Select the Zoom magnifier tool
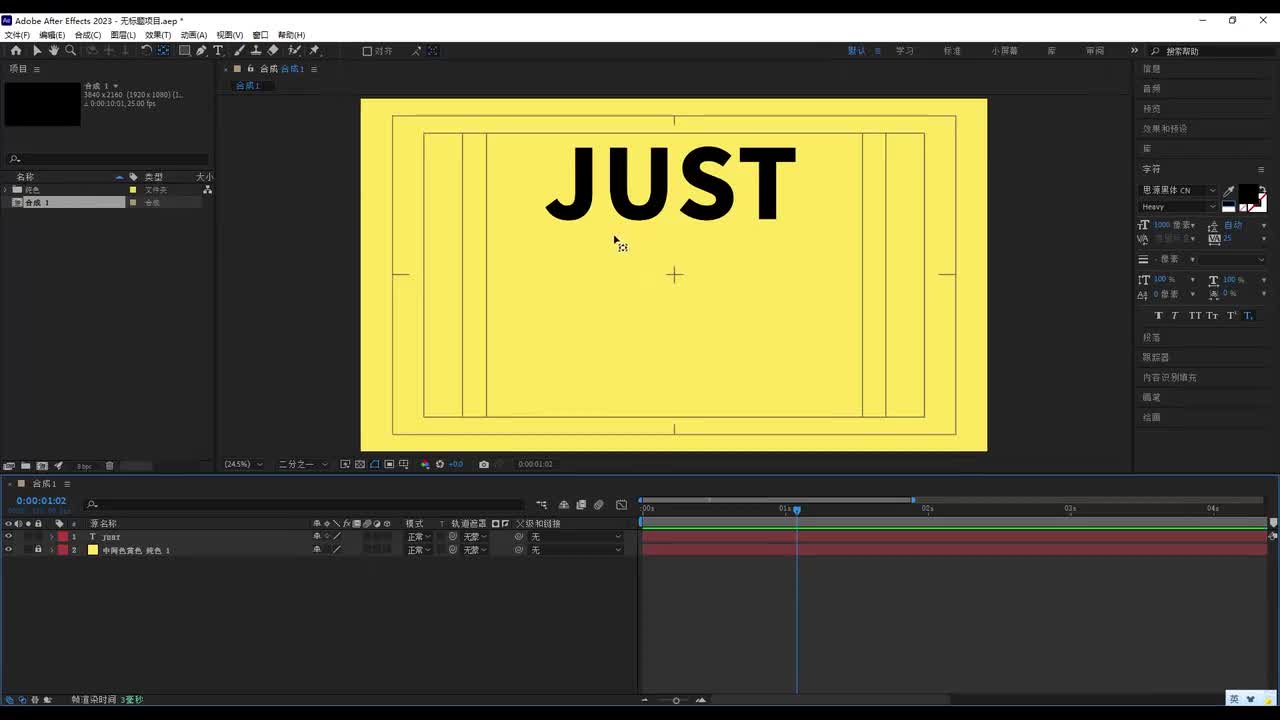Image resolution: width=1280 pixels, height=720 pixels. pos(70,50)
